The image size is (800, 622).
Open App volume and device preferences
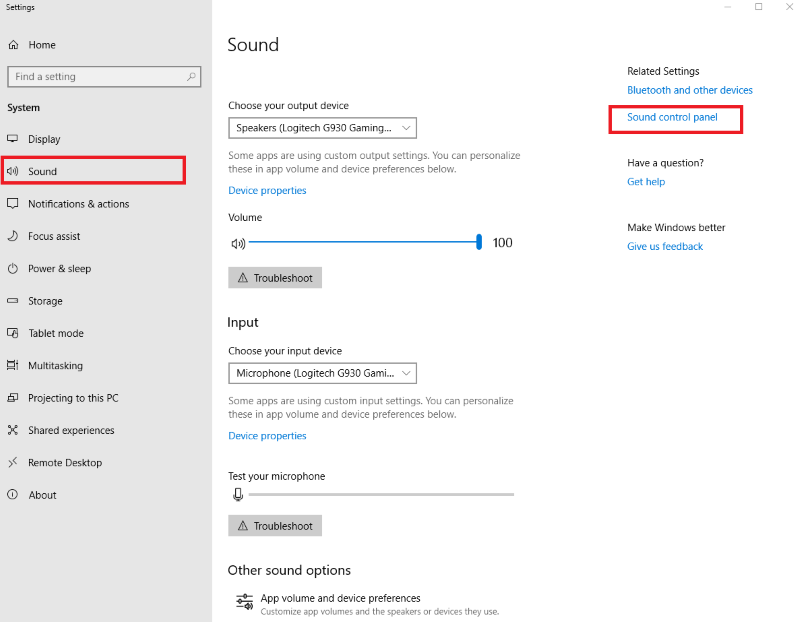click(367, 604)
